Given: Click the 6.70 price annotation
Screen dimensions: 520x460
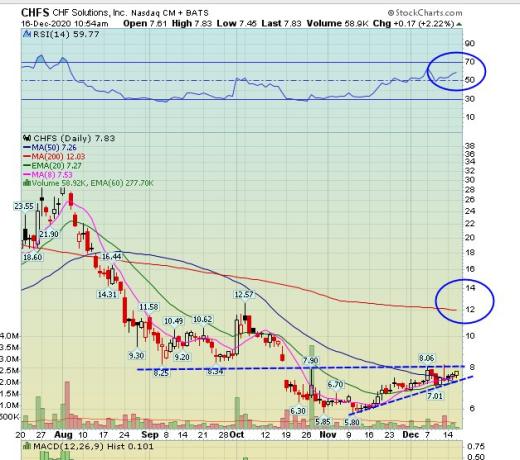Looking at the screenshot, I should 335,385.
